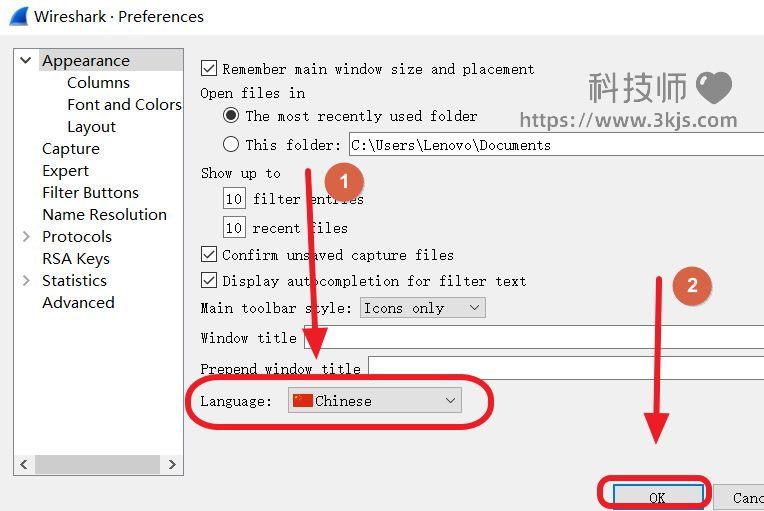Click the Chinese flag in Language box

pyautogui.click(x=302, y=401)
